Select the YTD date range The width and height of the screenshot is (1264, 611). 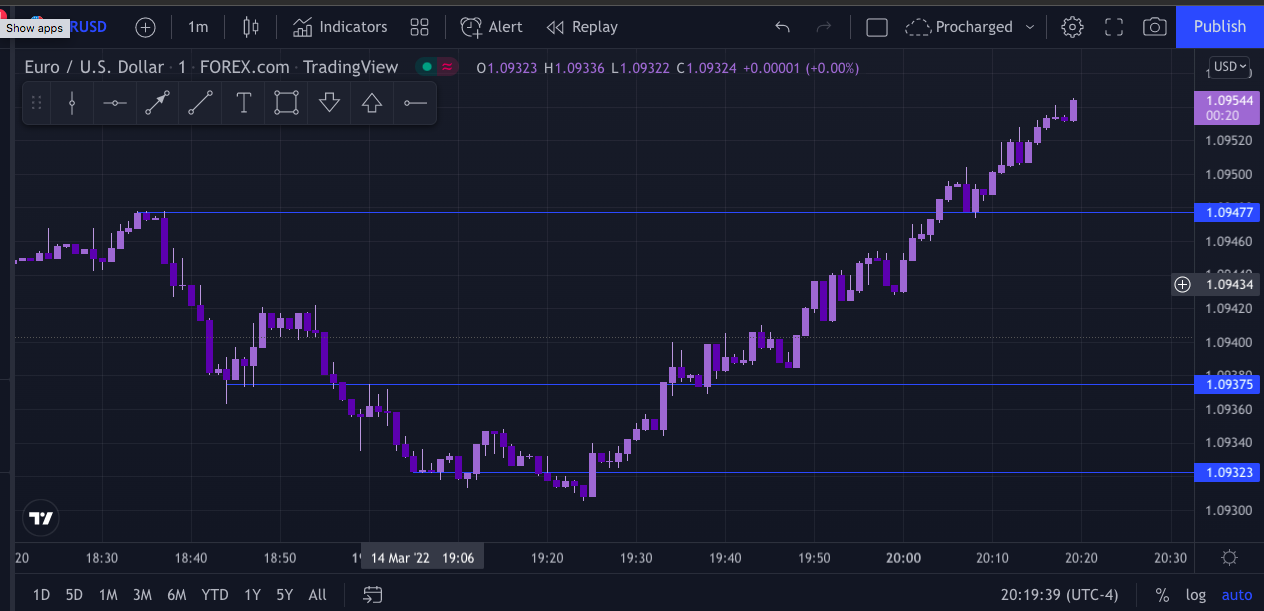coord(215,595)
